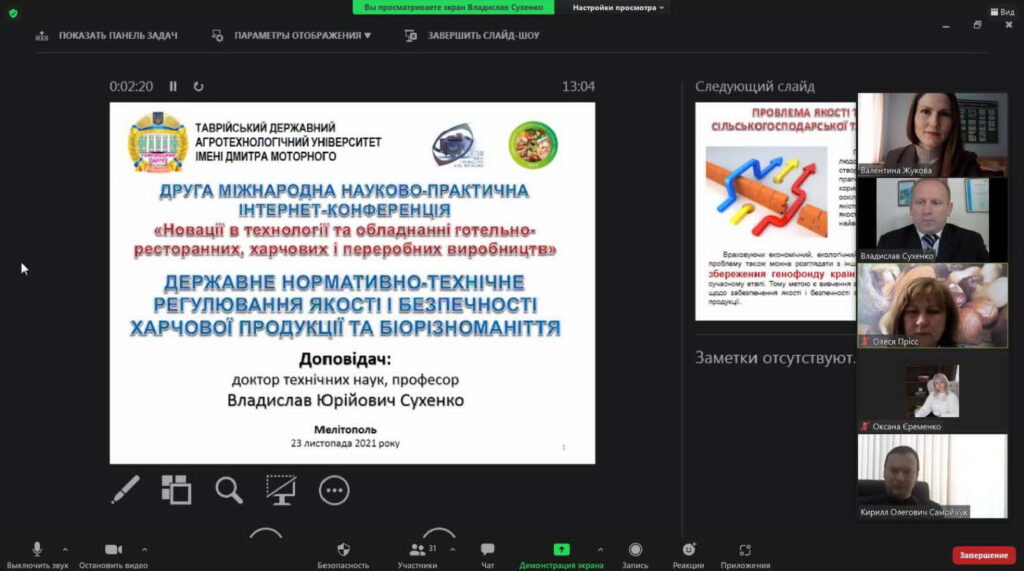Screen dimensions: 1024x571
Task: Click the Show Taskbar presenter option
Action: (x=106, y=35)
